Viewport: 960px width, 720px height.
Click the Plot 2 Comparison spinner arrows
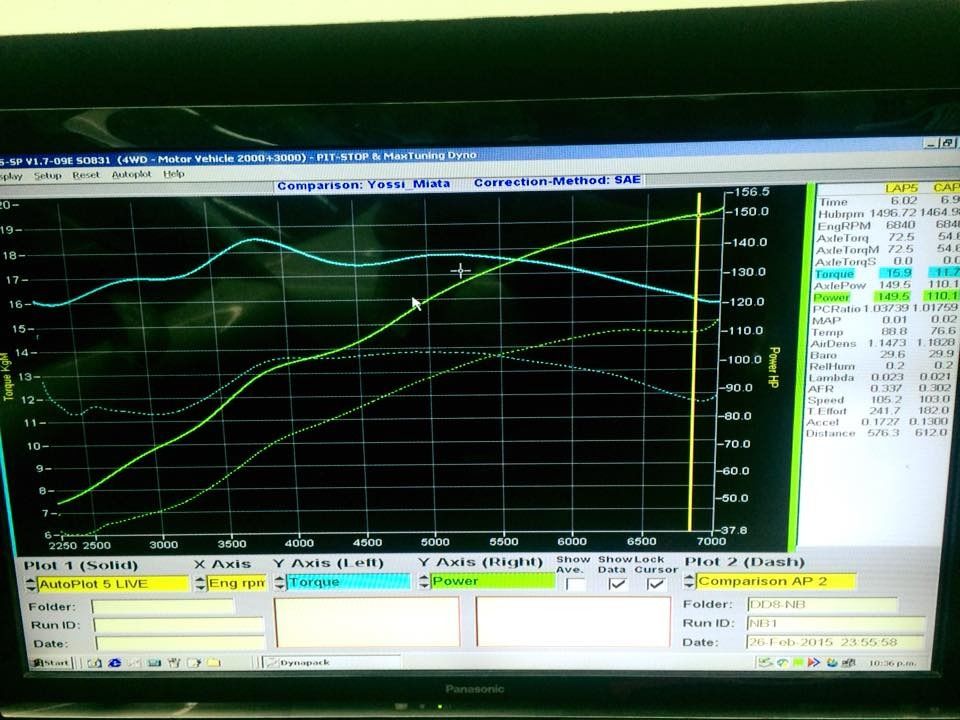pyautogui.click(x=689, y=581)
